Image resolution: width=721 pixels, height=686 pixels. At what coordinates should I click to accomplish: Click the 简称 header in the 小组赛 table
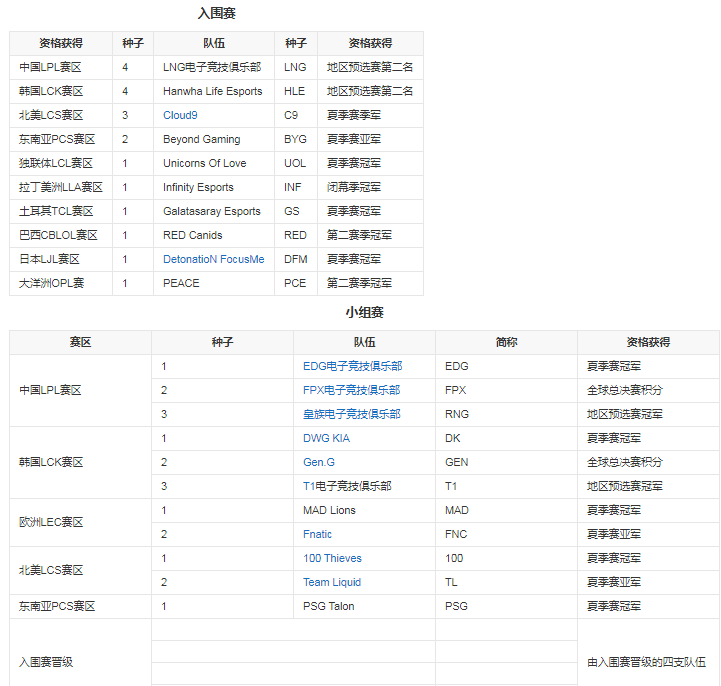506,342
